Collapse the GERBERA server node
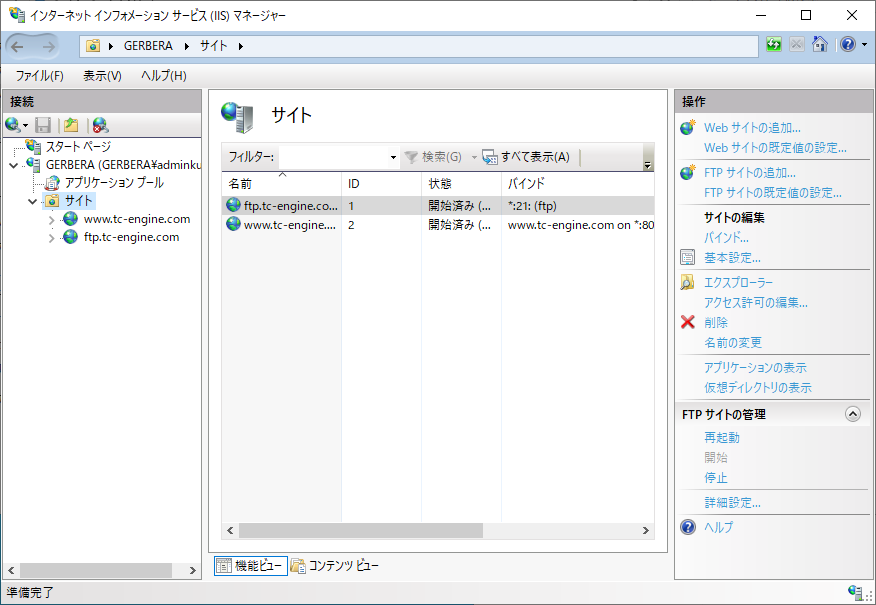Screen dimensions: 876x605 tap(14, 165)
